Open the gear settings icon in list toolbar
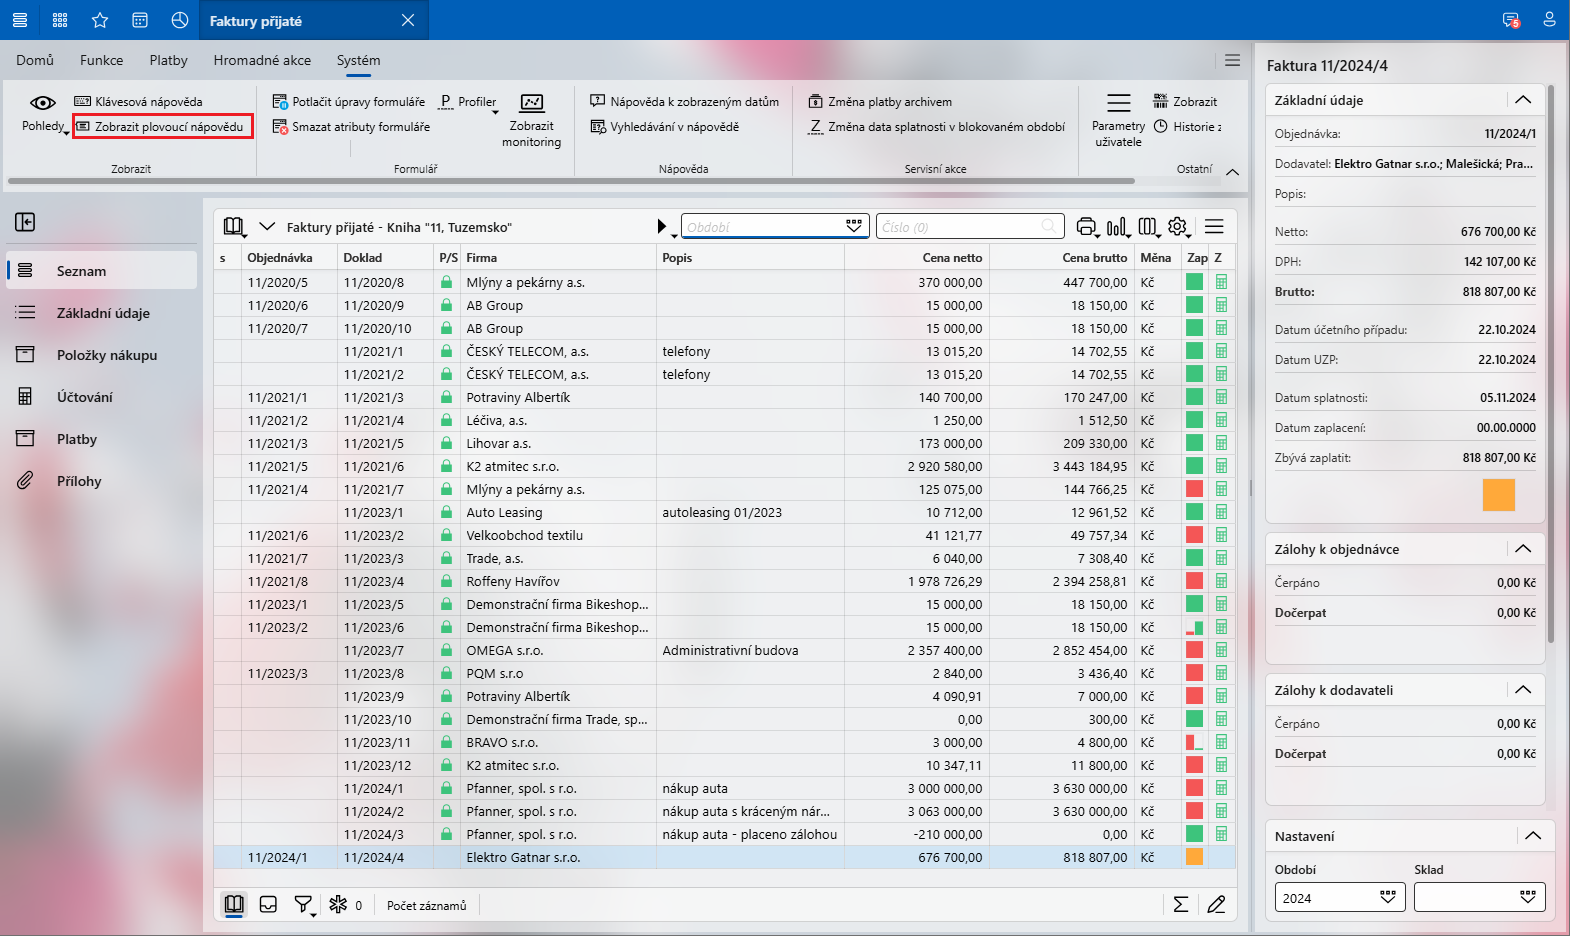Screen dimensions: 1570x936 click(1178, 227)
